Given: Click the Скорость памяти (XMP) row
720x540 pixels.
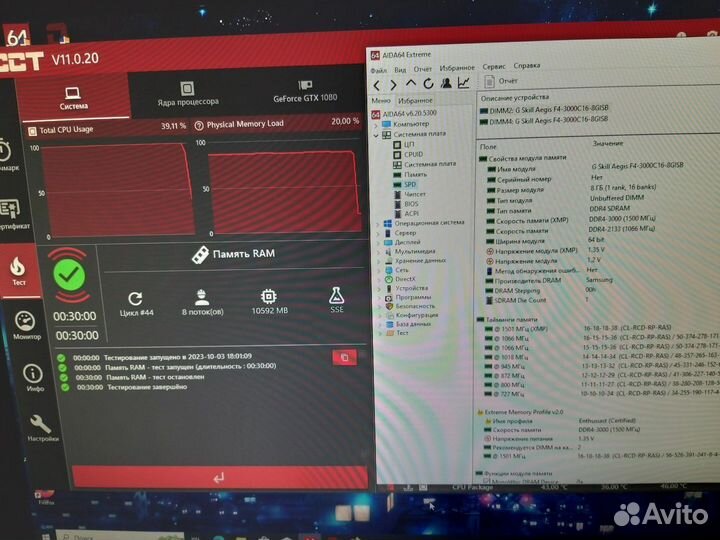Looking at the screenshot, I should (x=571, y=220).
